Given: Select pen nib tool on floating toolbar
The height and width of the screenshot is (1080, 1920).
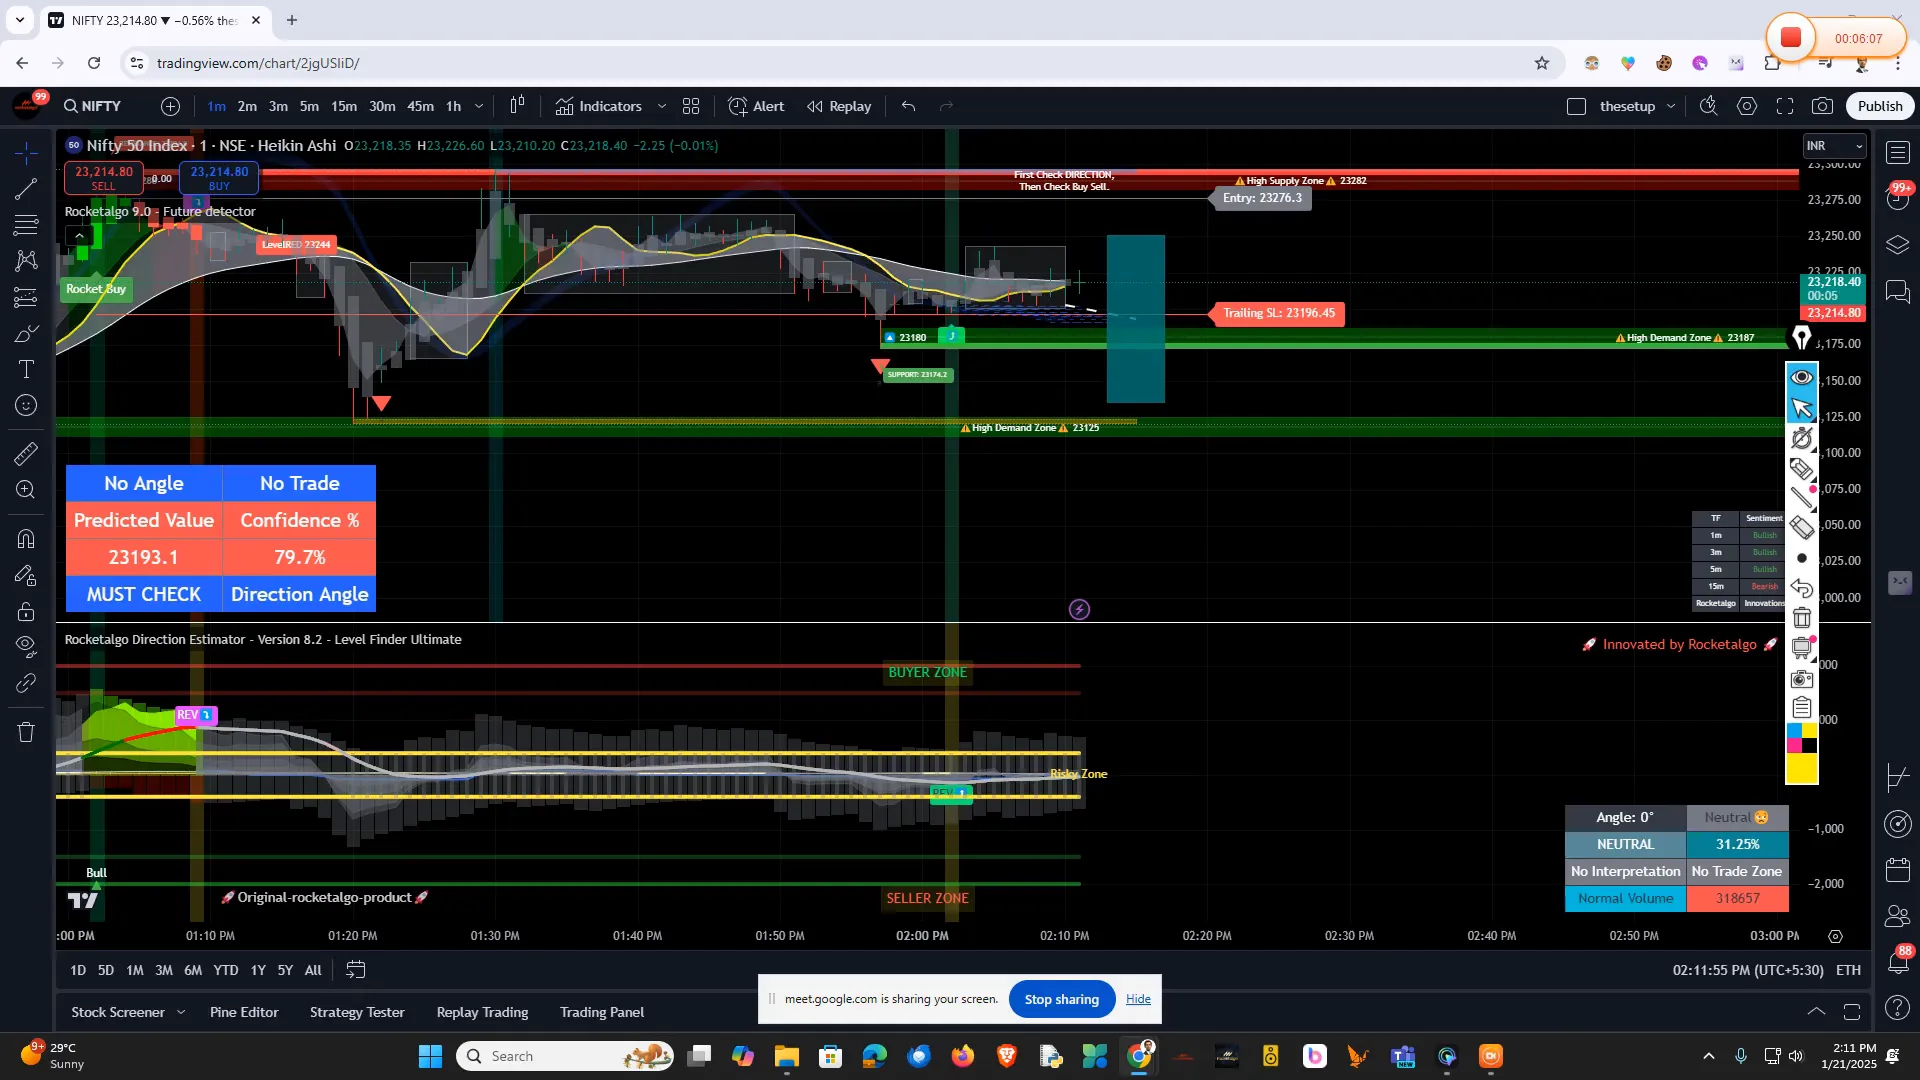Looking at the screenshot, I should [1802, 339].
